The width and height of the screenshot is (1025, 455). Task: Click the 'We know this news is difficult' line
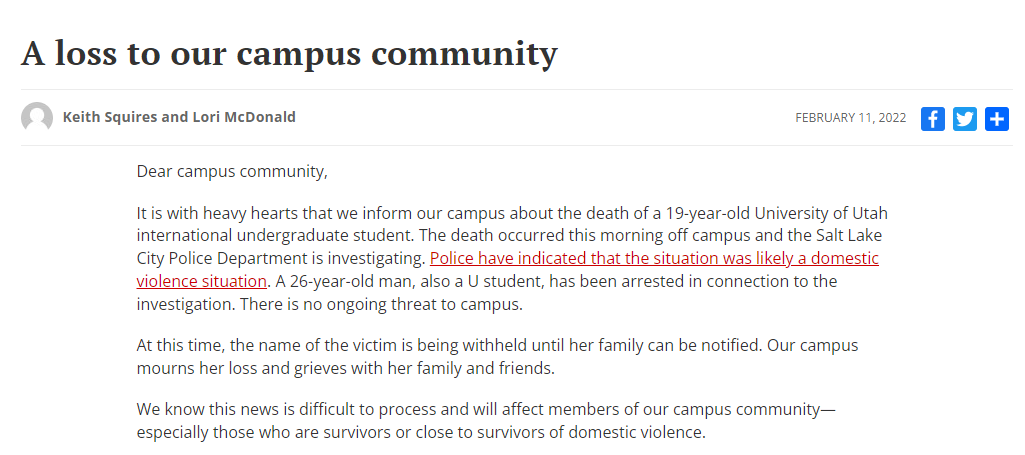(x=486, y=410)
